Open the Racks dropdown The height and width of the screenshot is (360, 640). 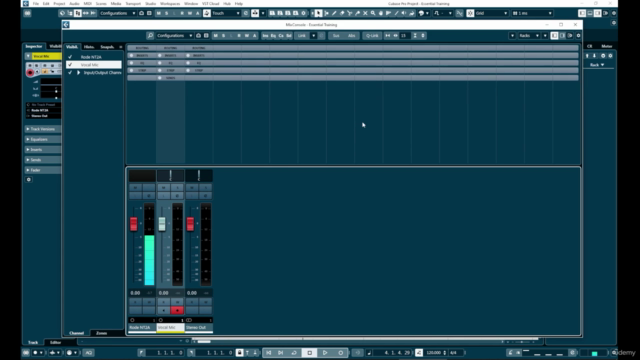click(x=529, y=36)
